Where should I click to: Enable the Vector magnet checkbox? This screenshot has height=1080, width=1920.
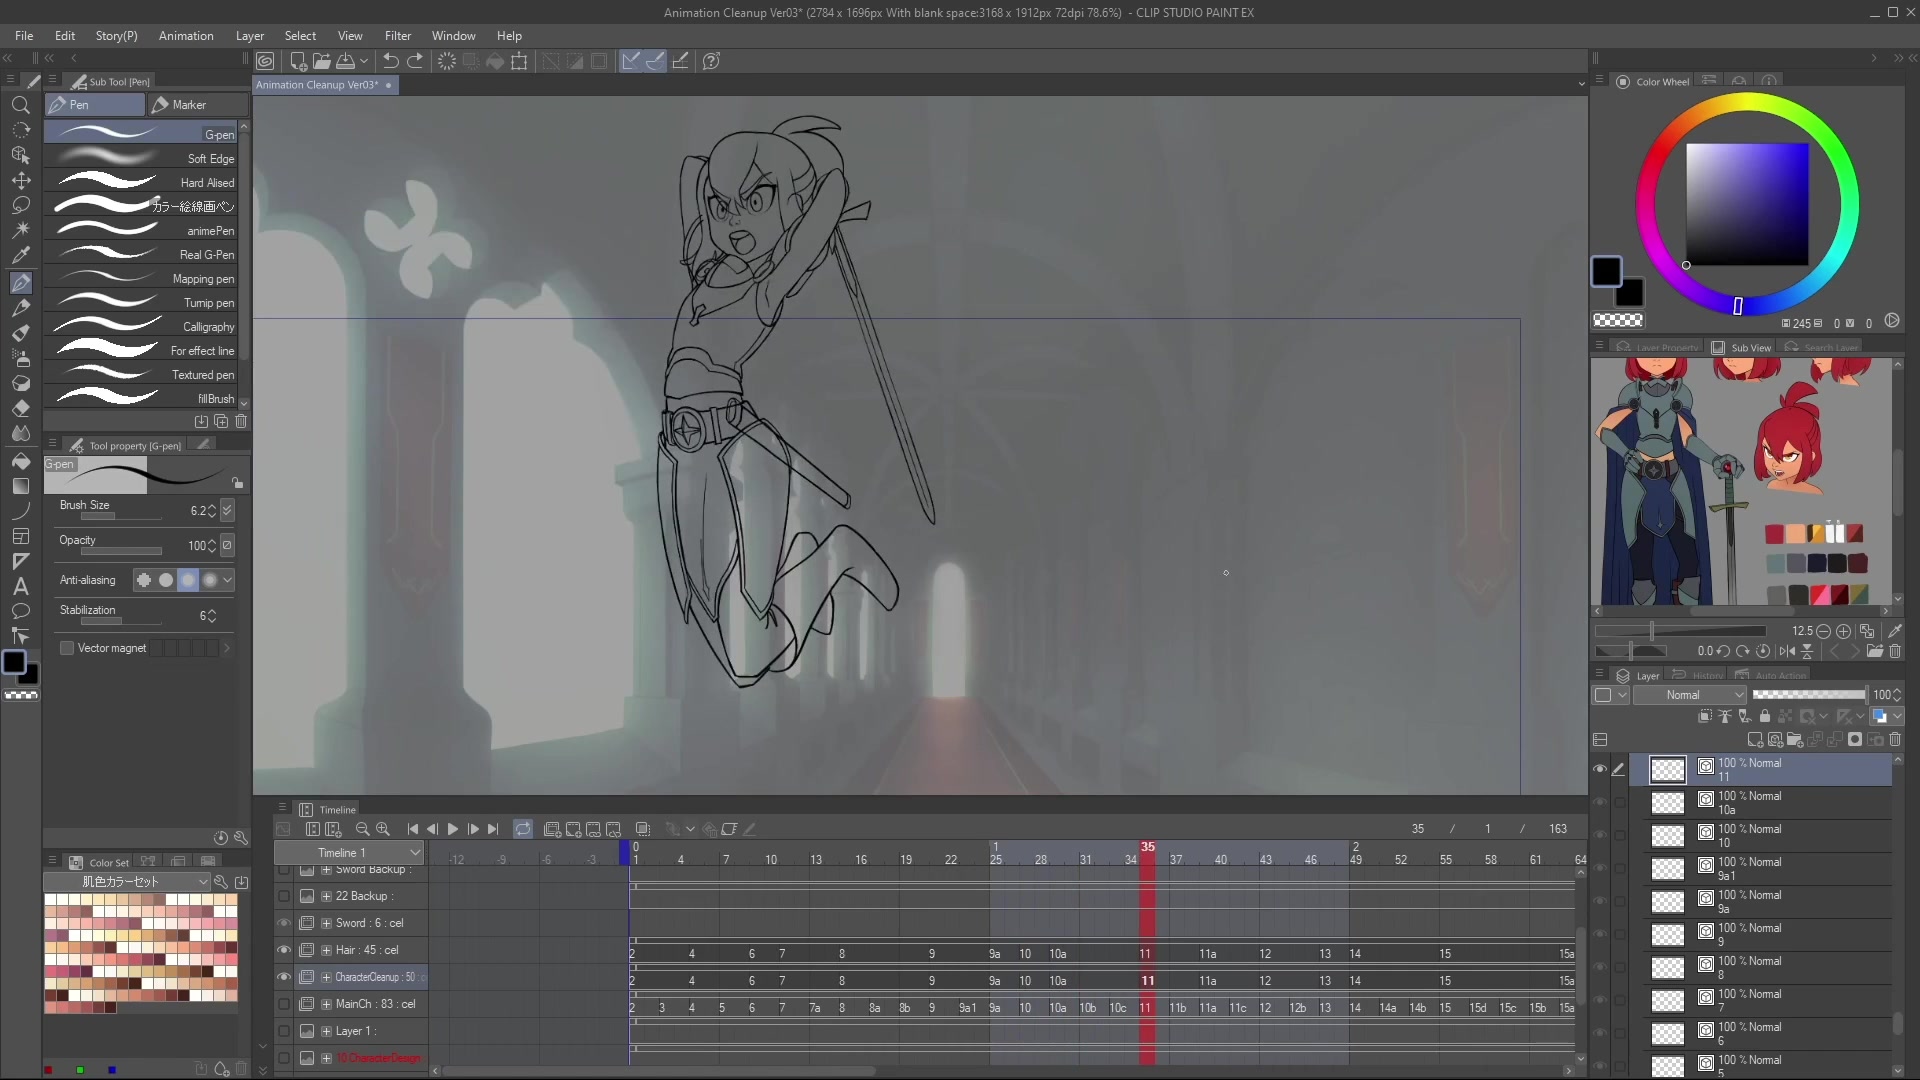click(x=67, y=648)
